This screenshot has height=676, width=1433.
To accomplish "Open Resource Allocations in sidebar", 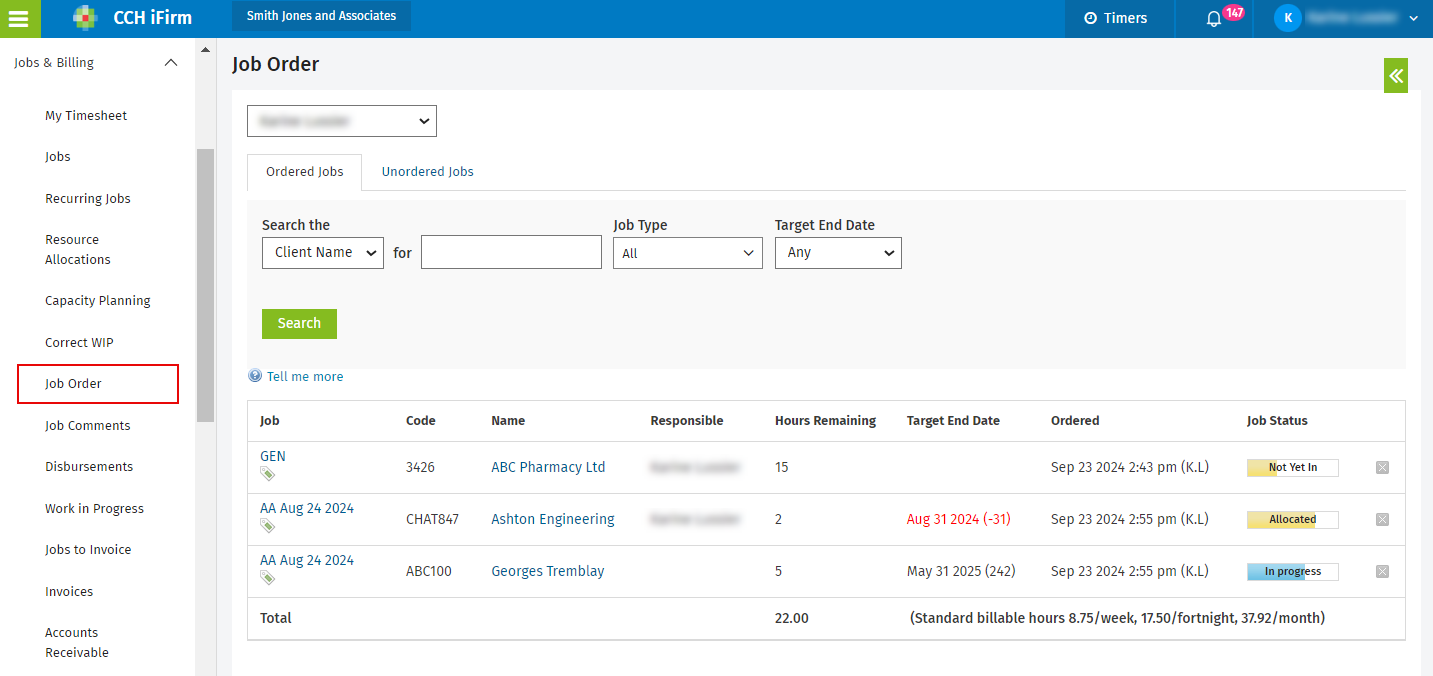I will coord(78,250).
